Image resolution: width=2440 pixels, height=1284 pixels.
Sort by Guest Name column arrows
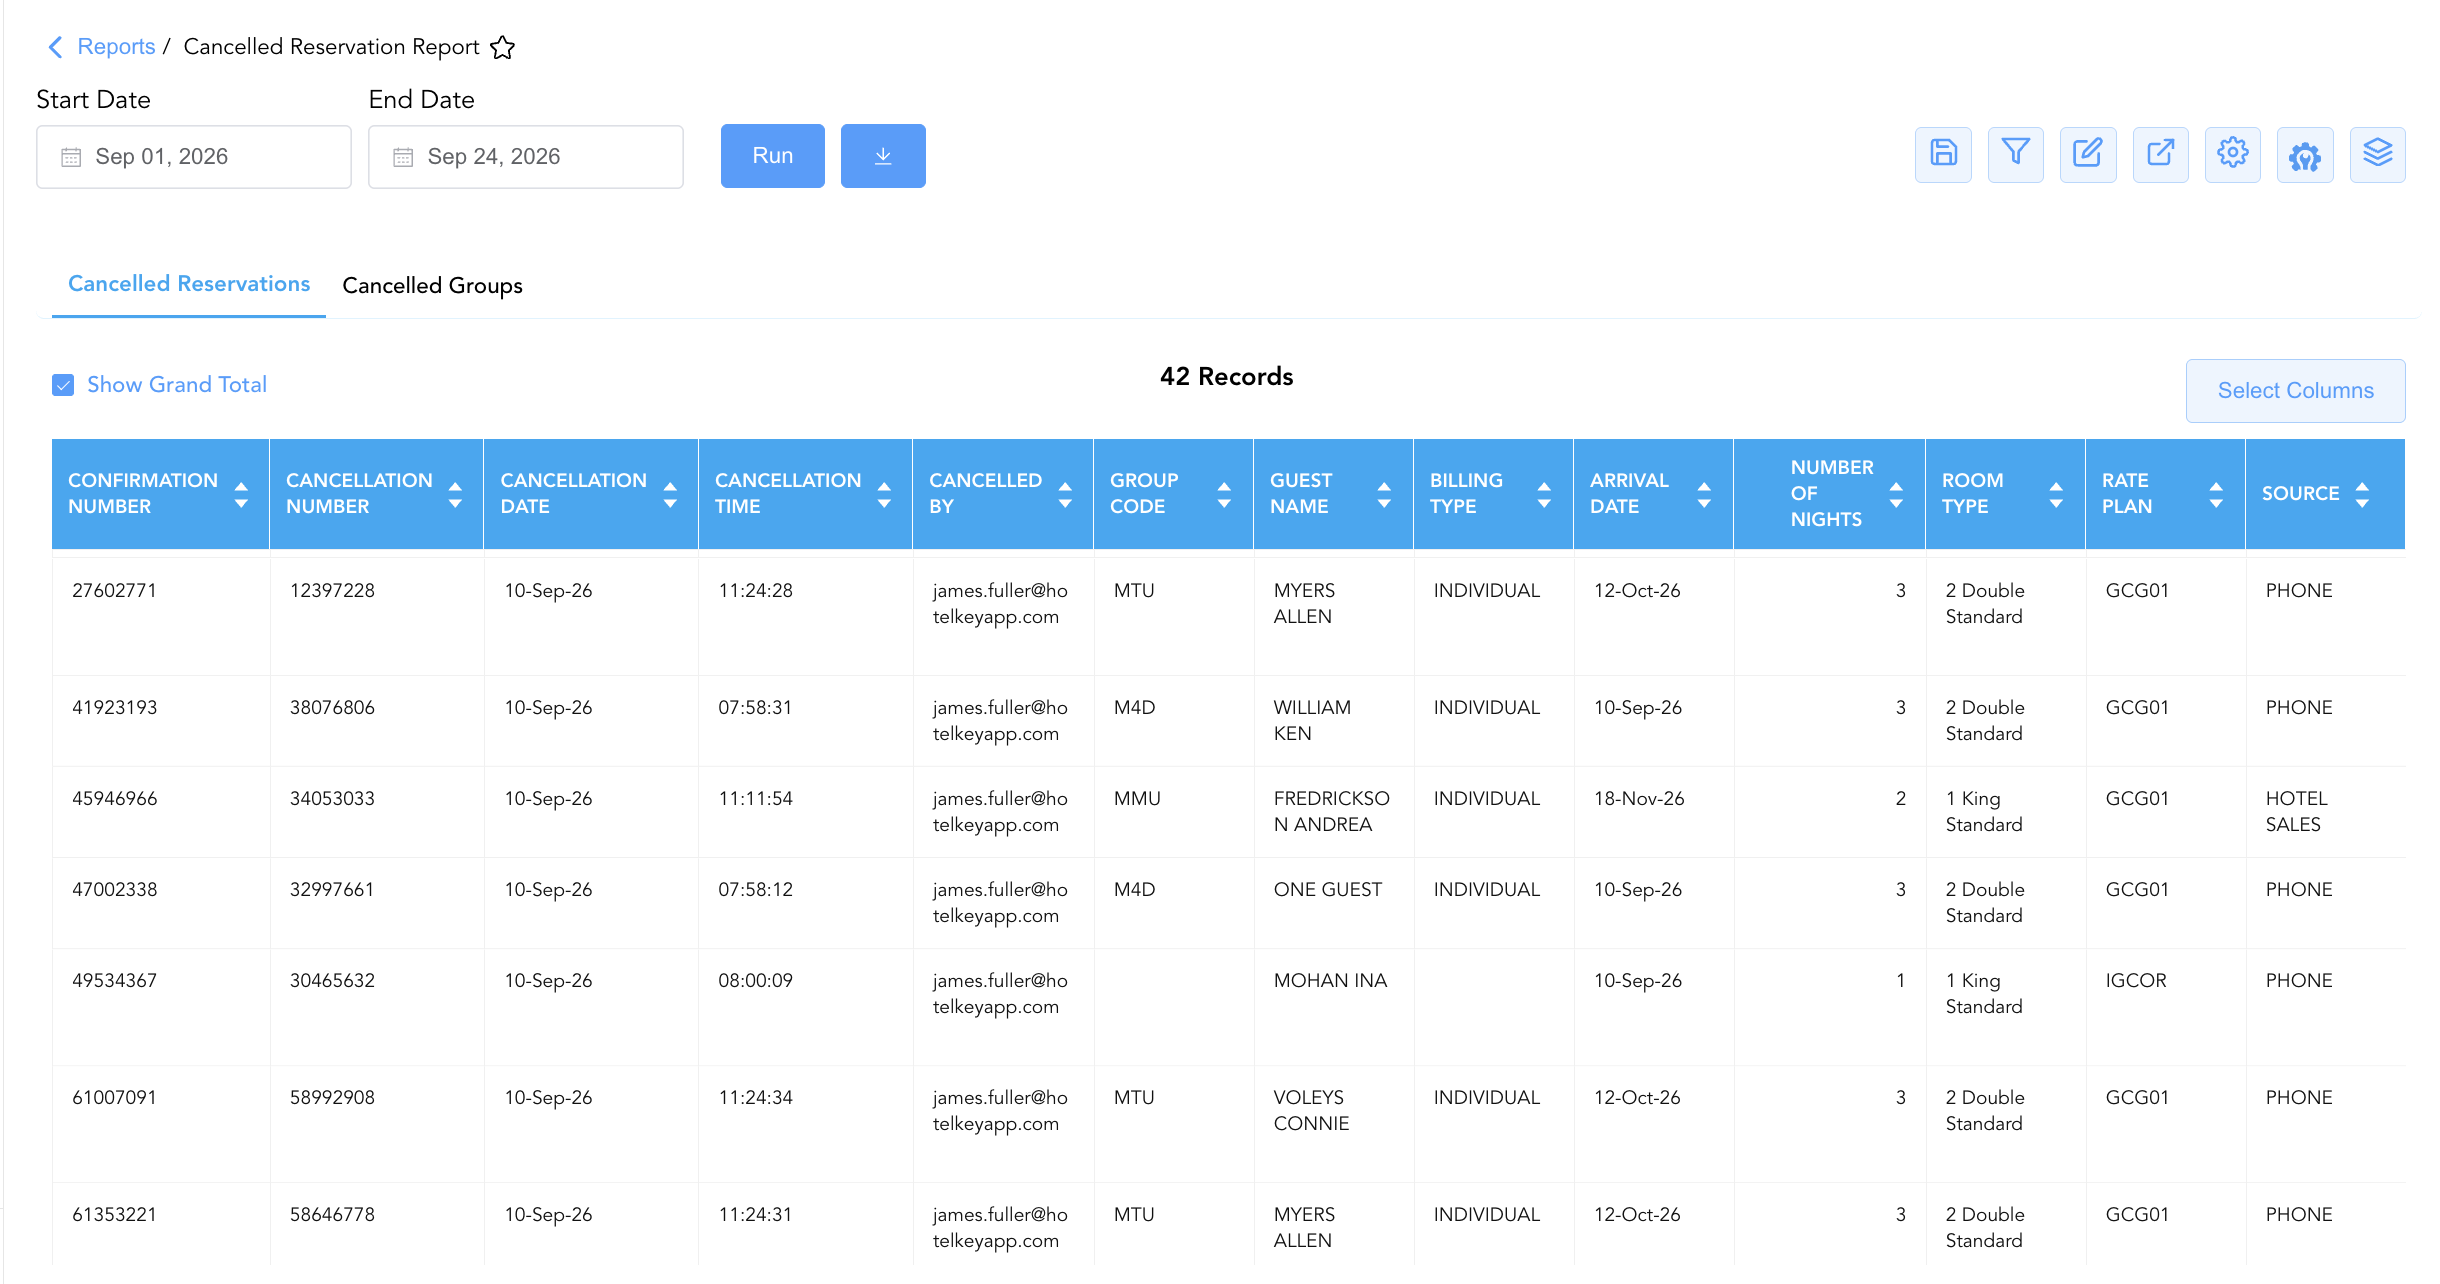1384,494
